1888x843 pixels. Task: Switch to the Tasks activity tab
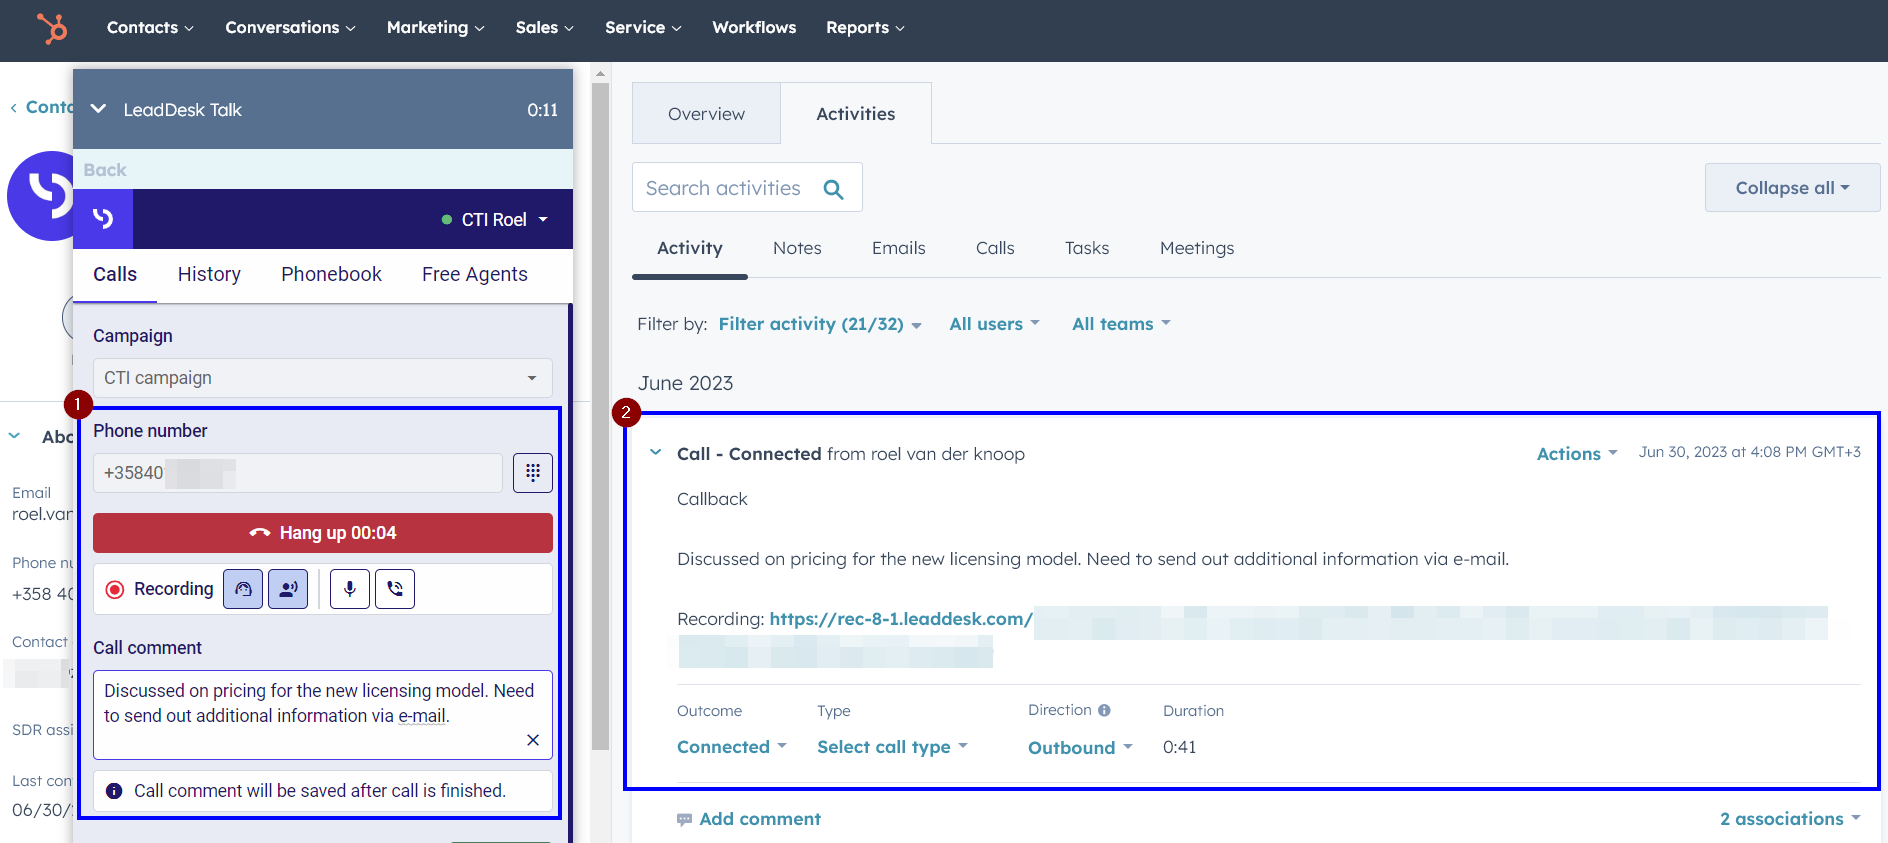tap(1087, 248)
